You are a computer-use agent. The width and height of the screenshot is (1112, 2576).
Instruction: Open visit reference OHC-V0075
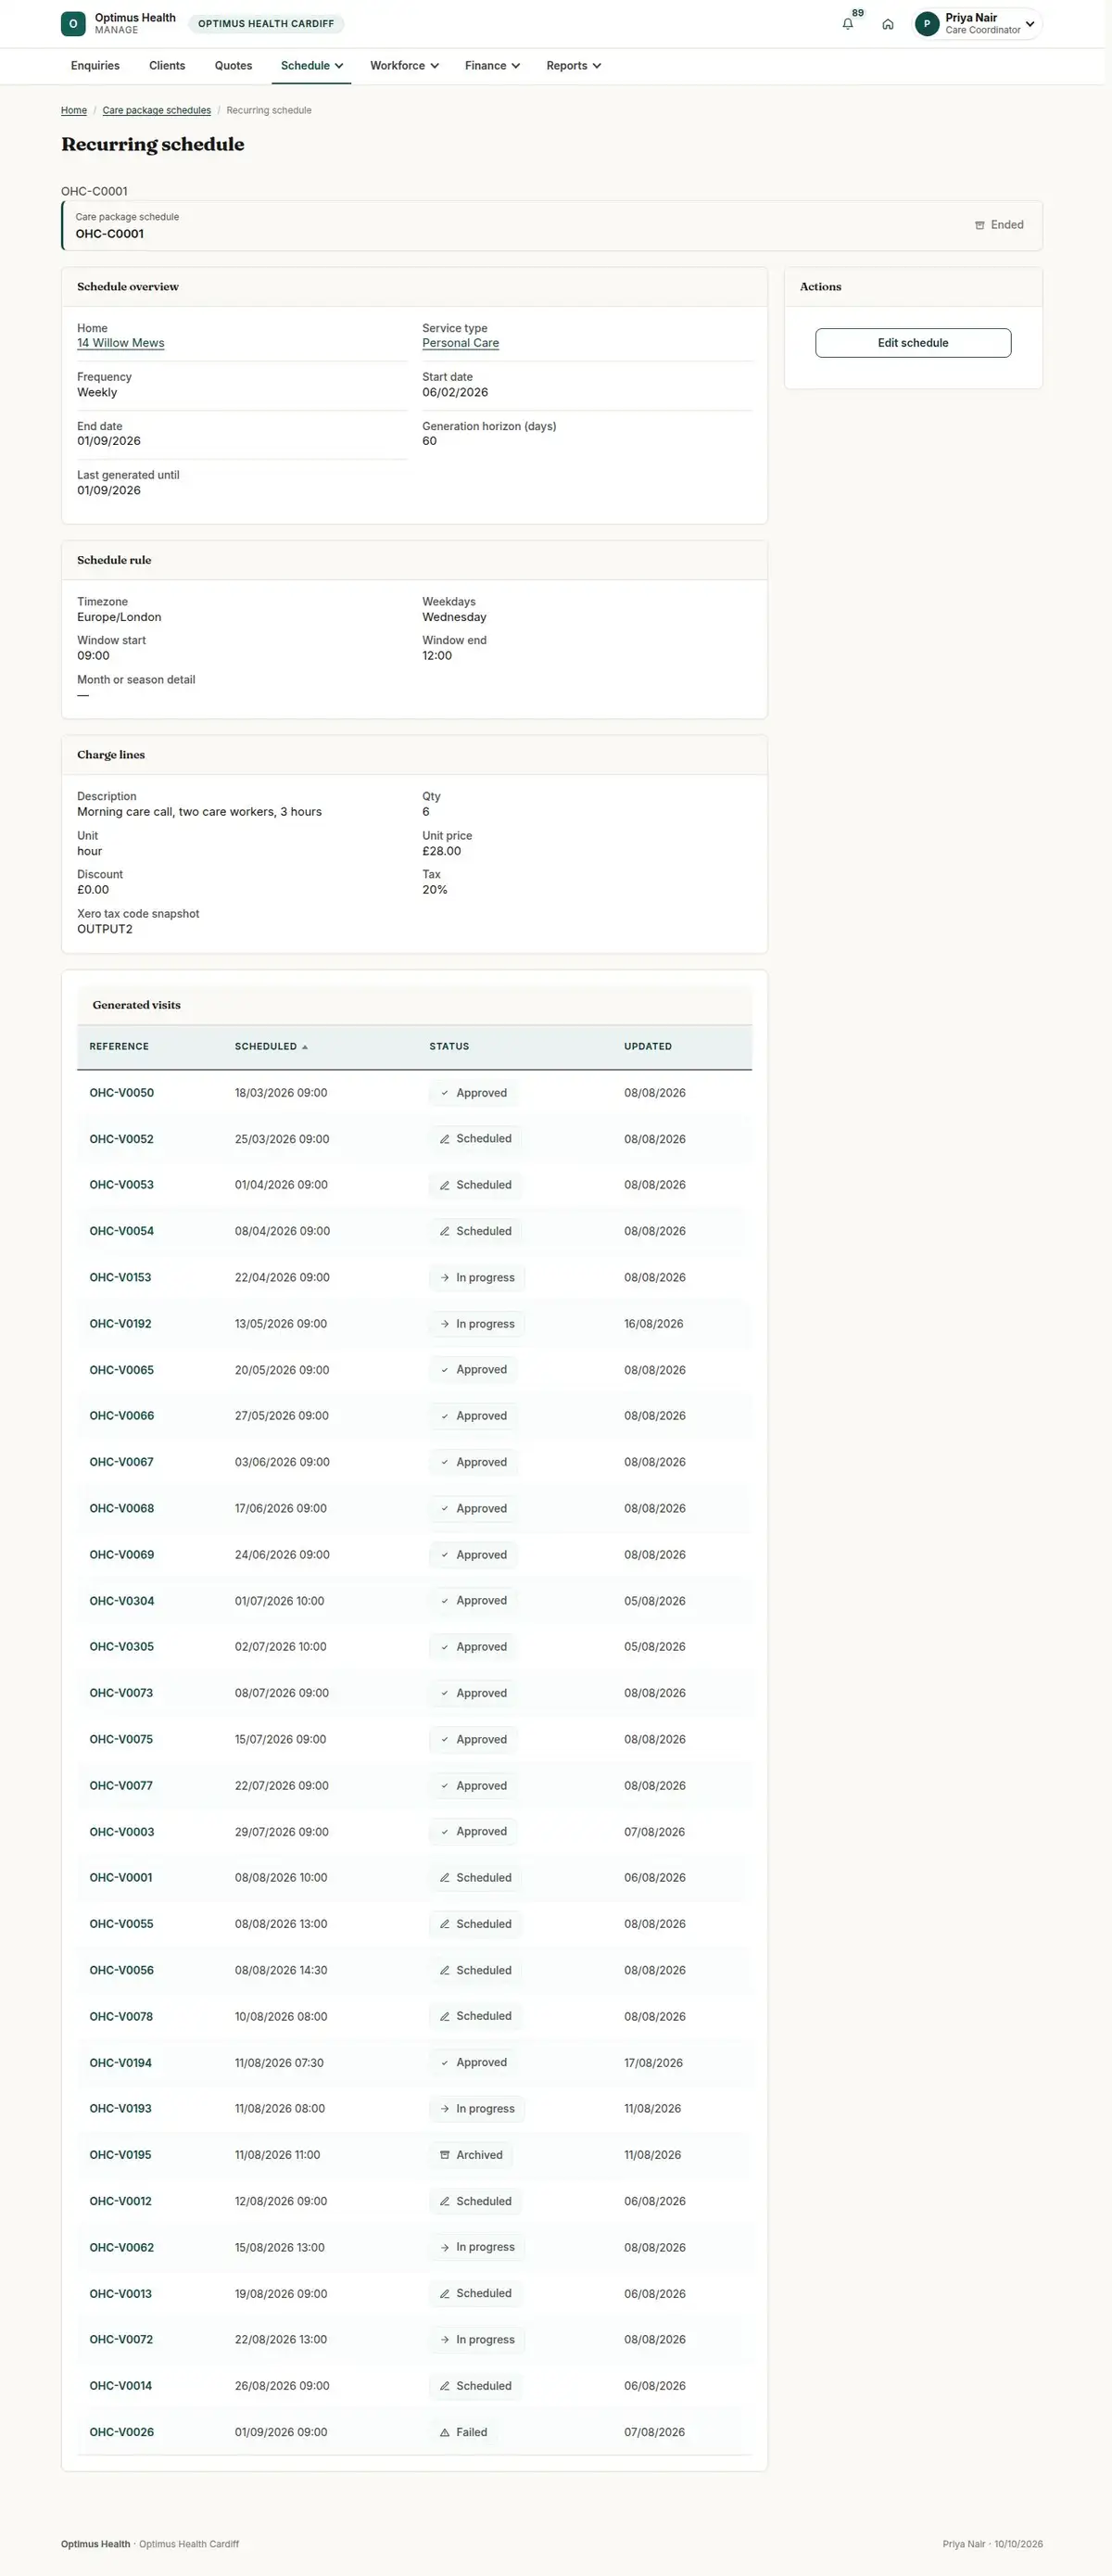121,1739
